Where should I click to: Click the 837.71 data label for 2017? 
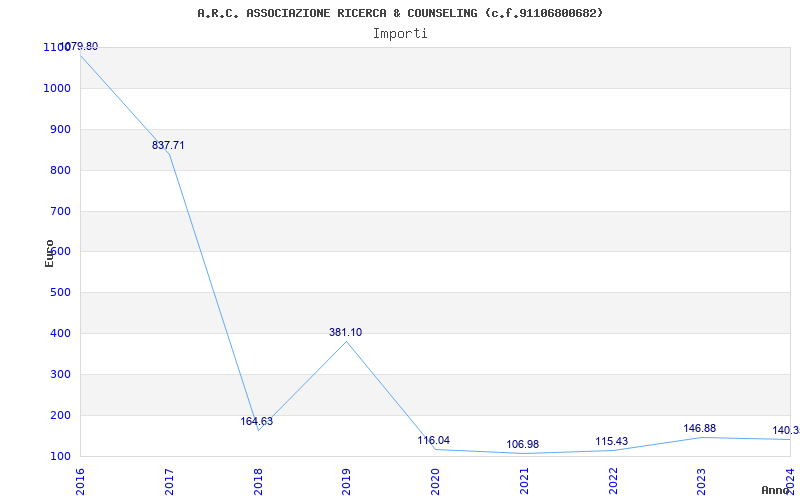pyautogui.click(x=168, y=145)
